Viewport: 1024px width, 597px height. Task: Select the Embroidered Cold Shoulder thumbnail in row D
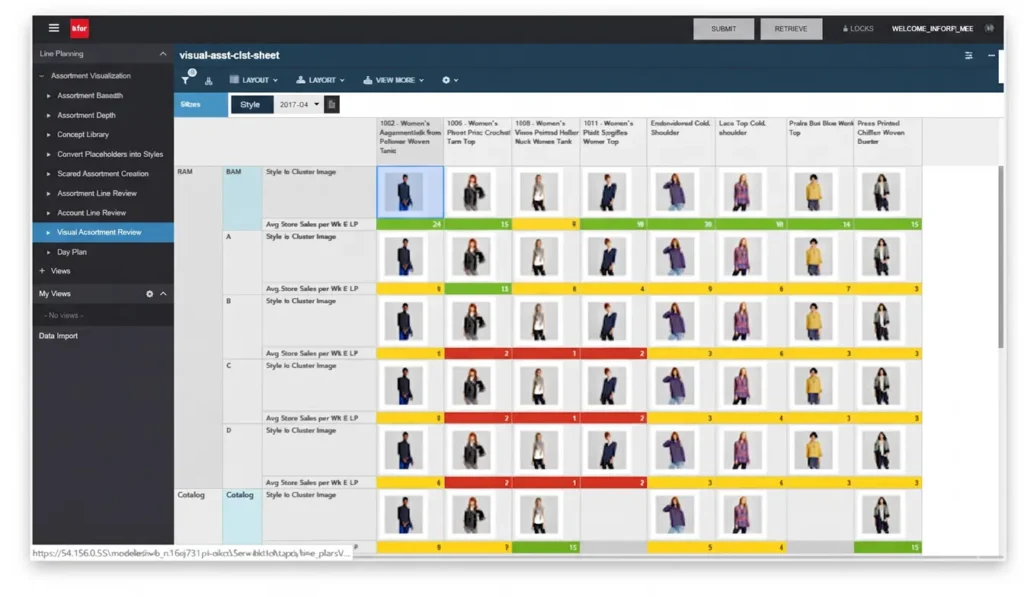coord(675,450)
